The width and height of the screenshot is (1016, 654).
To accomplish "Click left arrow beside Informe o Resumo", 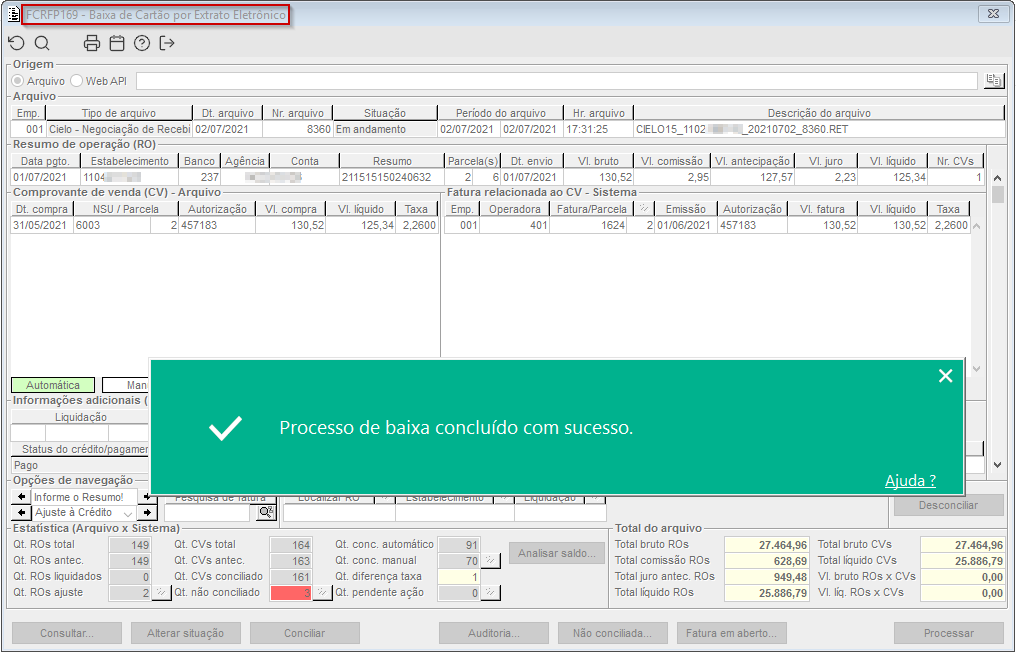I will [21, 496].
